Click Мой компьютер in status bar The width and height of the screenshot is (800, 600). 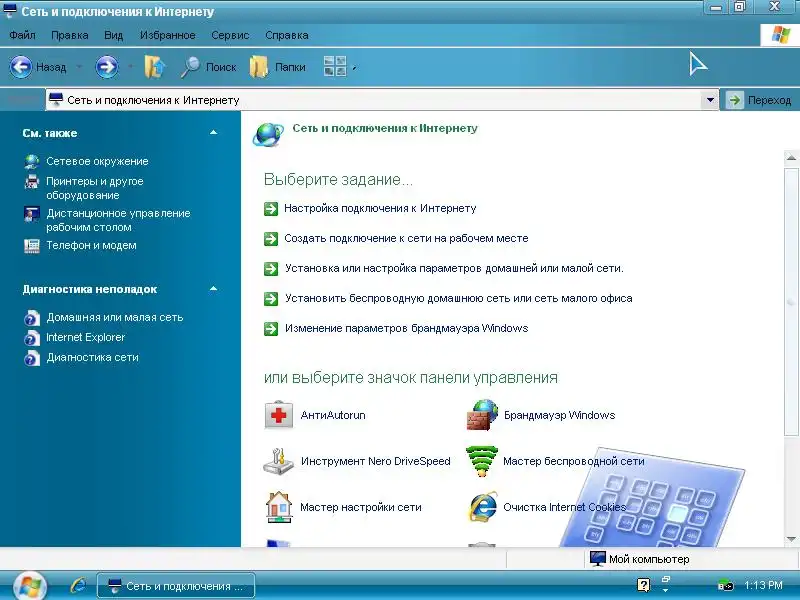tap(639, 559)
